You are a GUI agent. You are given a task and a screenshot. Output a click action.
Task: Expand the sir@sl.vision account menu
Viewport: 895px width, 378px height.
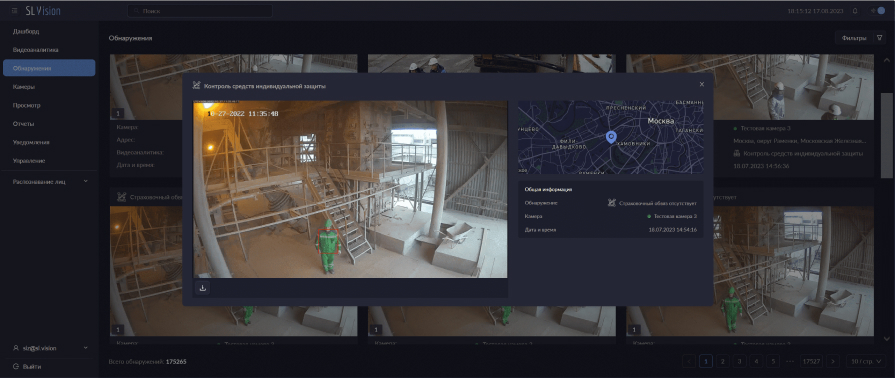[x=49, y=348]
